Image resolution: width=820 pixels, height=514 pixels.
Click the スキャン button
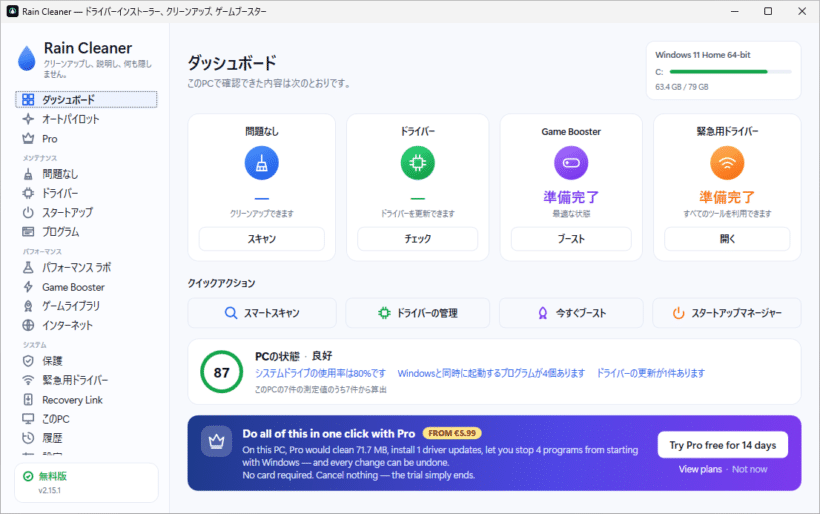[261, 239]
